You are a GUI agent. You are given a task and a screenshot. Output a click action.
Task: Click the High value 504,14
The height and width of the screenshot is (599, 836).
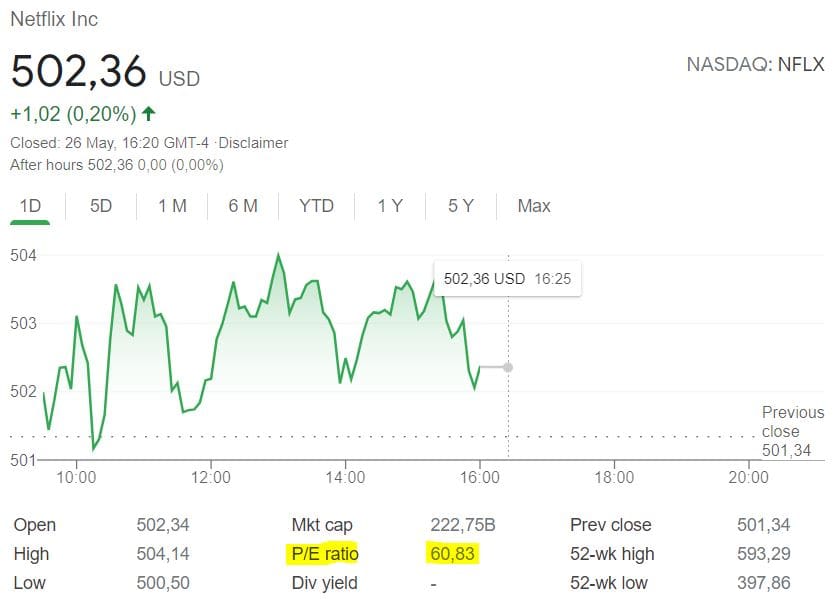(x=163, y=554)
